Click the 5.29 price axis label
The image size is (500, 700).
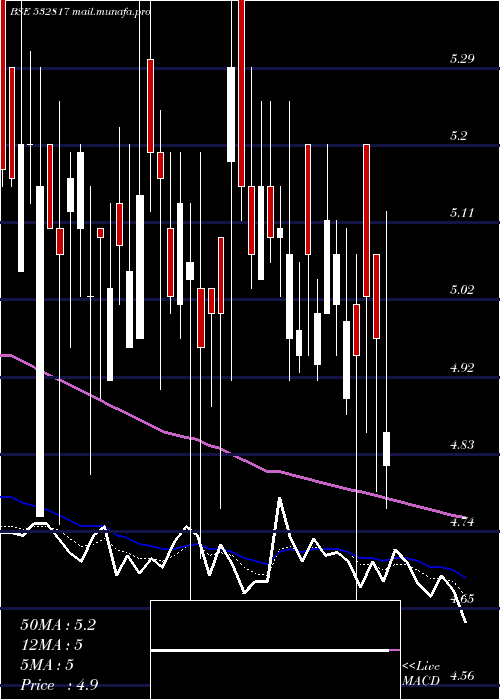462,58
